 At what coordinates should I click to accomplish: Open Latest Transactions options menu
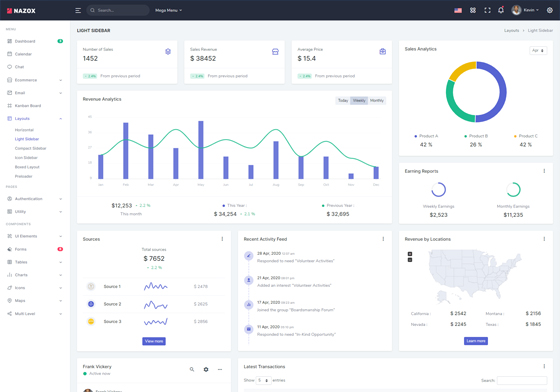pos(544,366)
